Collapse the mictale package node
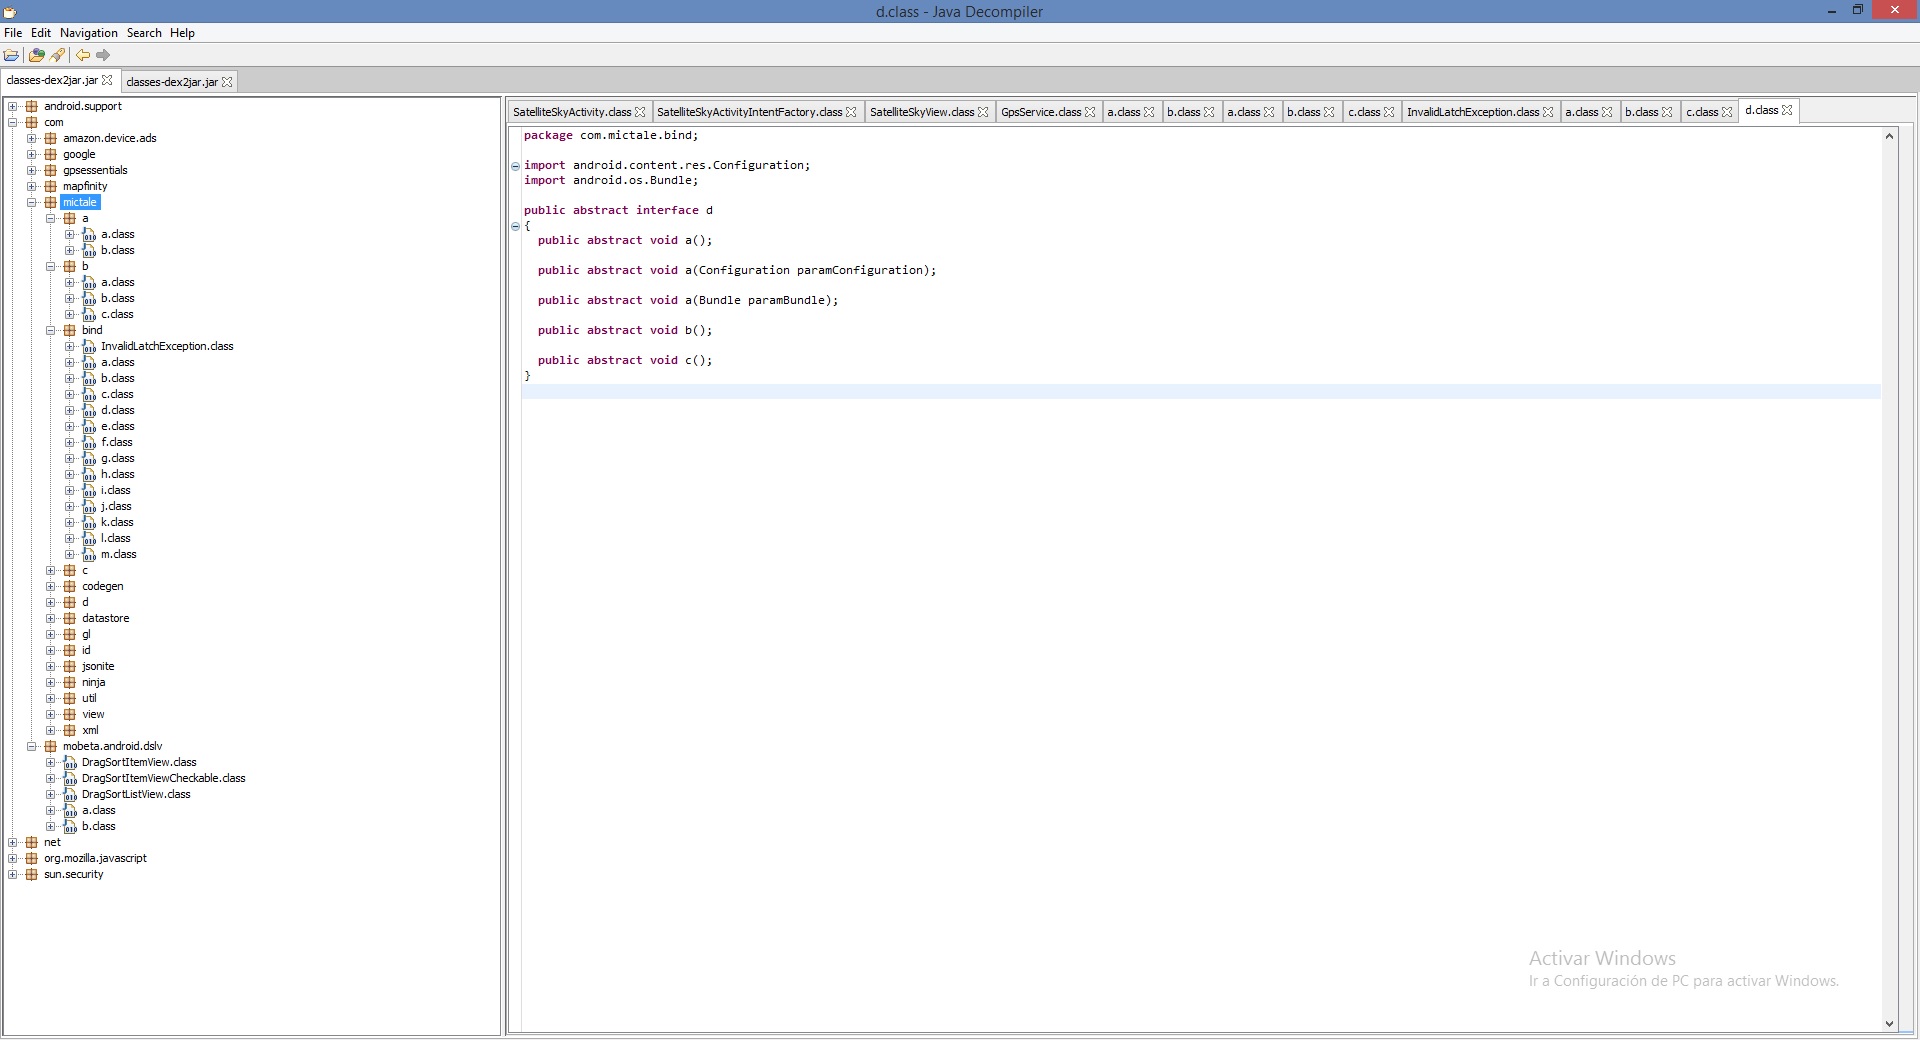Screen dimensions: 1920x1040 pos(32,202)
